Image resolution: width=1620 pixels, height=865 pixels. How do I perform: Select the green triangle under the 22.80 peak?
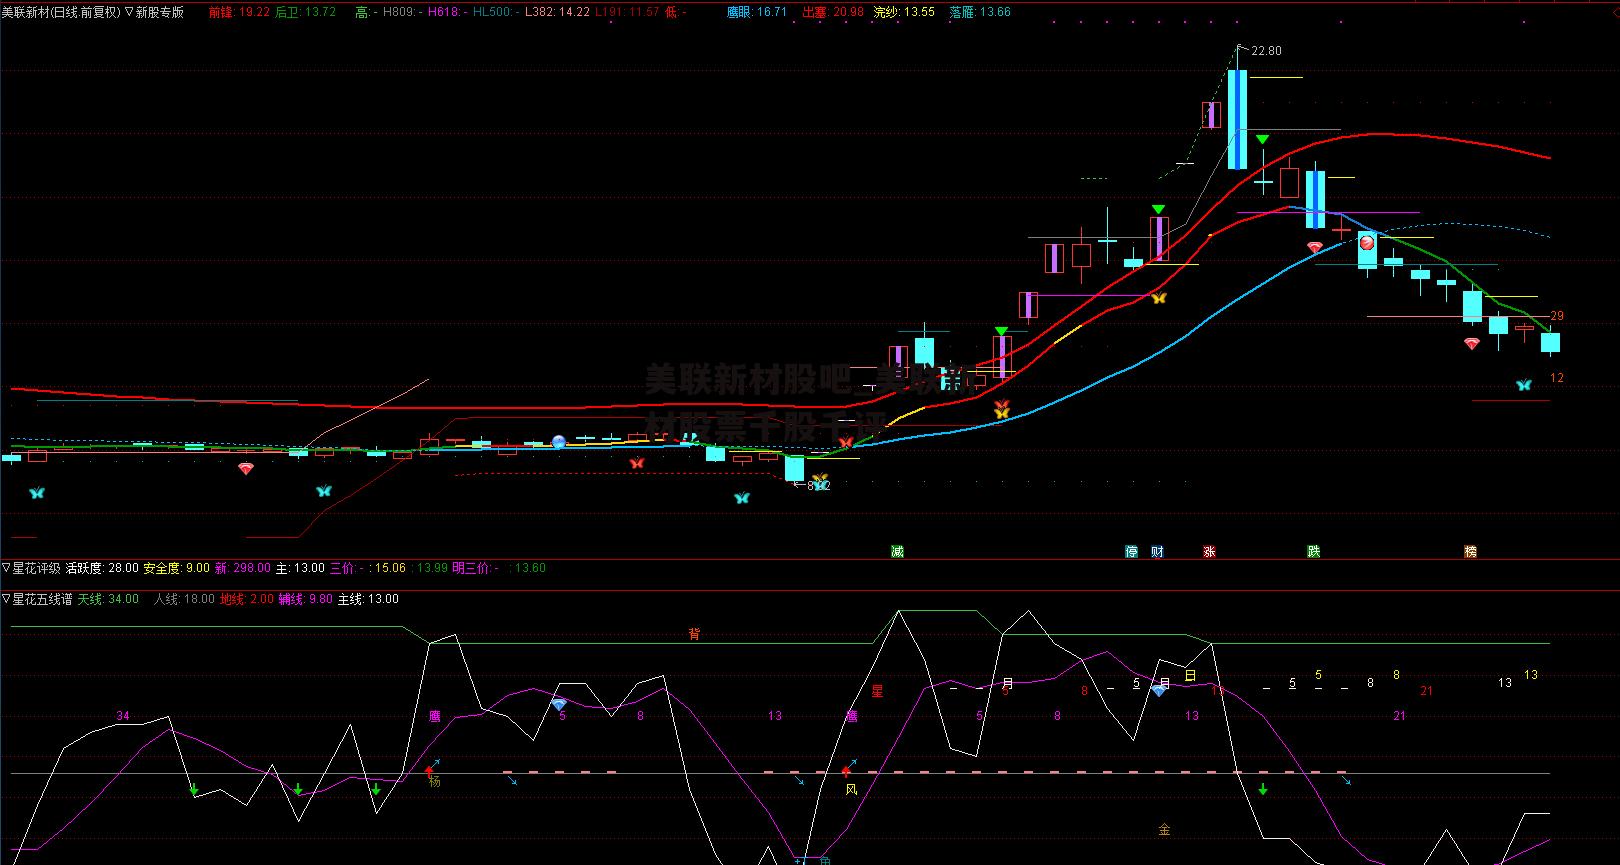coord(1263,139)
